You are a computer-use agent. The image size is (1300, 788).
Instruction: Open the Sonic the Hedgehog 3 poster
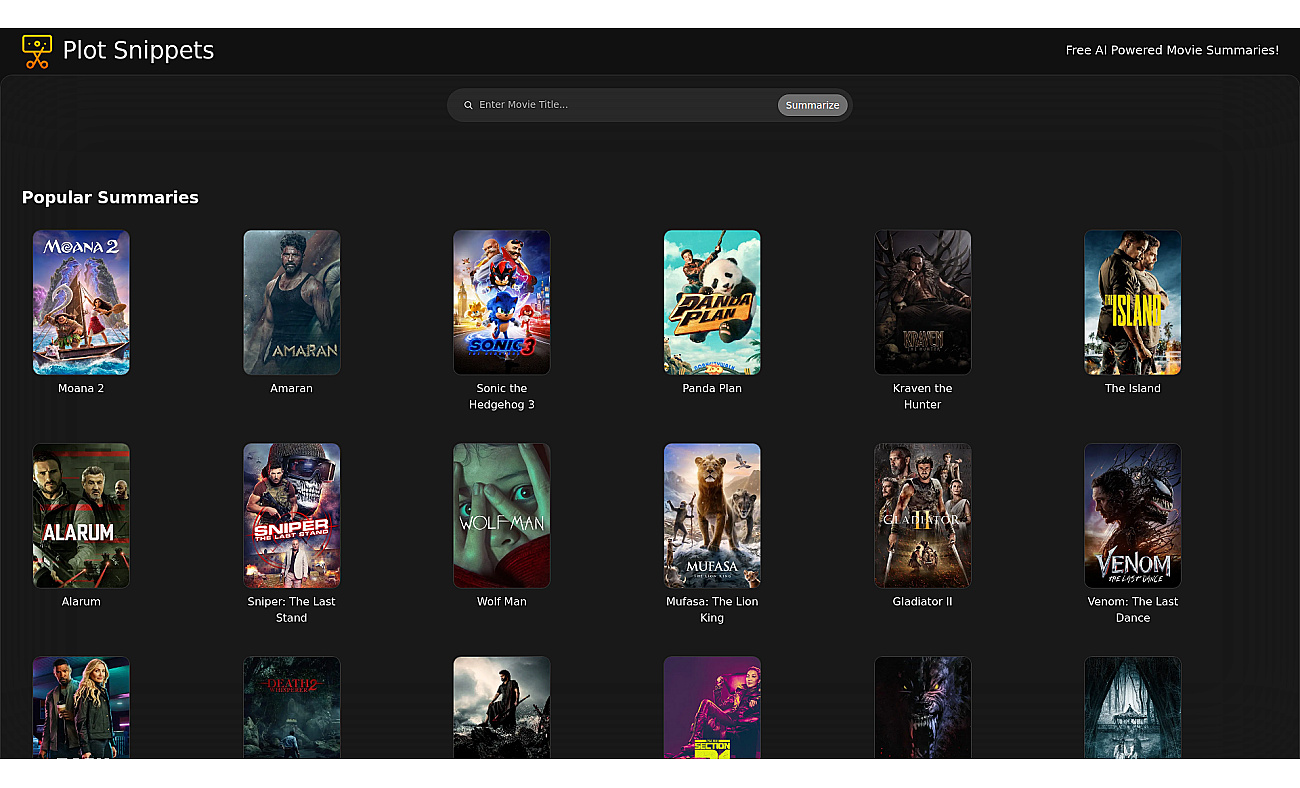point(502,303)
